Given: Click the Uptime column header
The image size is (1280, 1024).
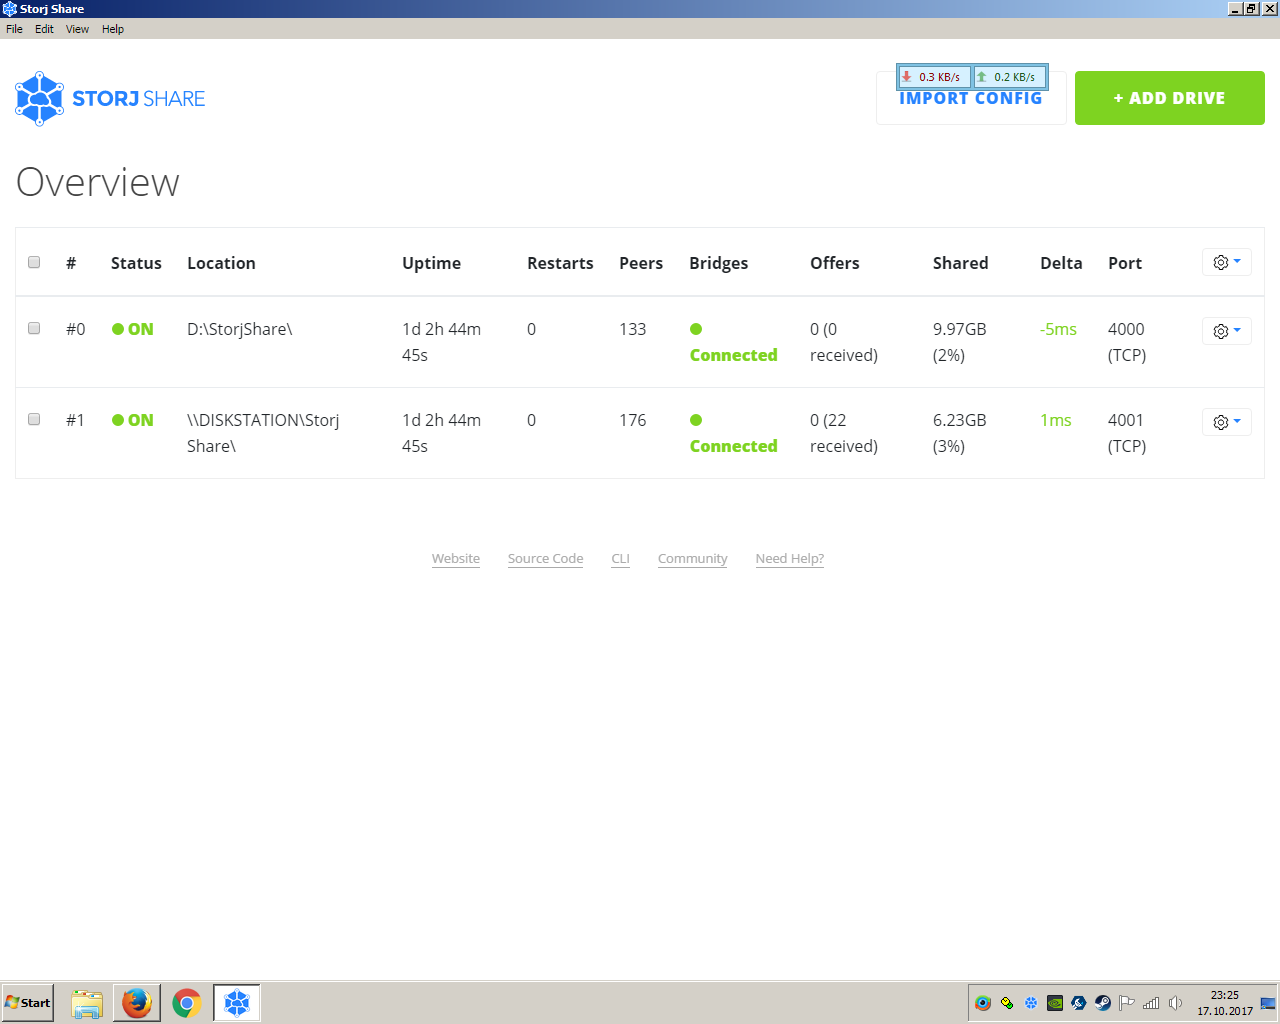Looking at the screenshot, I should tap(432, 263).
